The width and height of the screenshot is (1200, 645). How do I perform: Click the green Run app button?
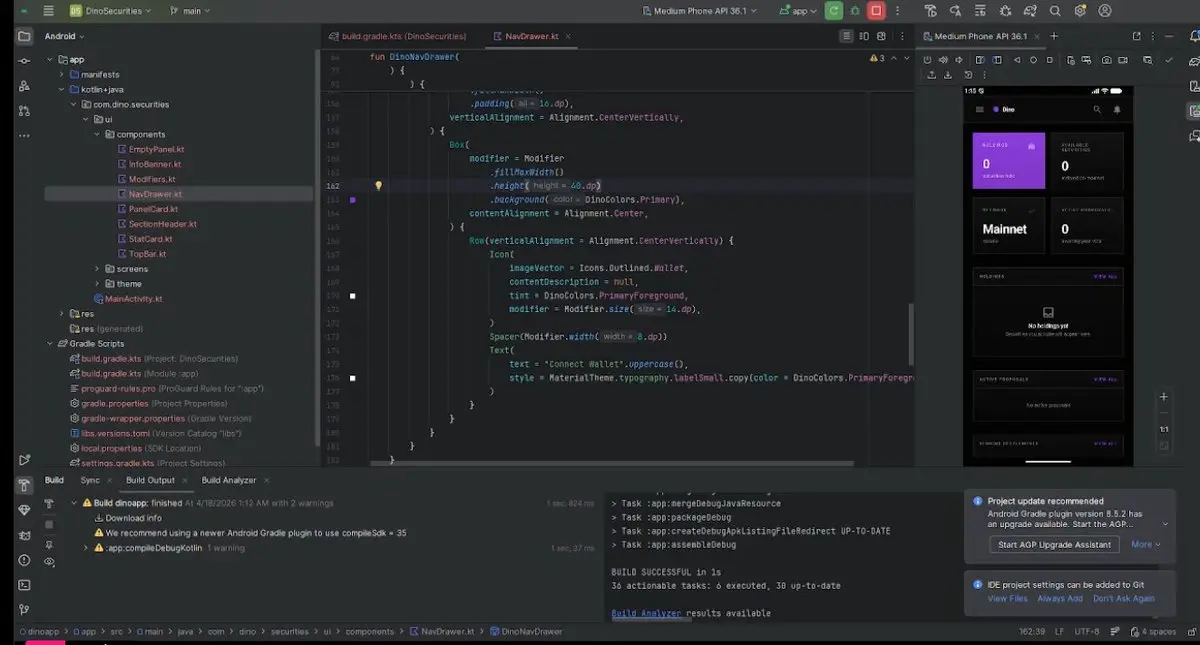pyautogui.click(x=833, y=11)
